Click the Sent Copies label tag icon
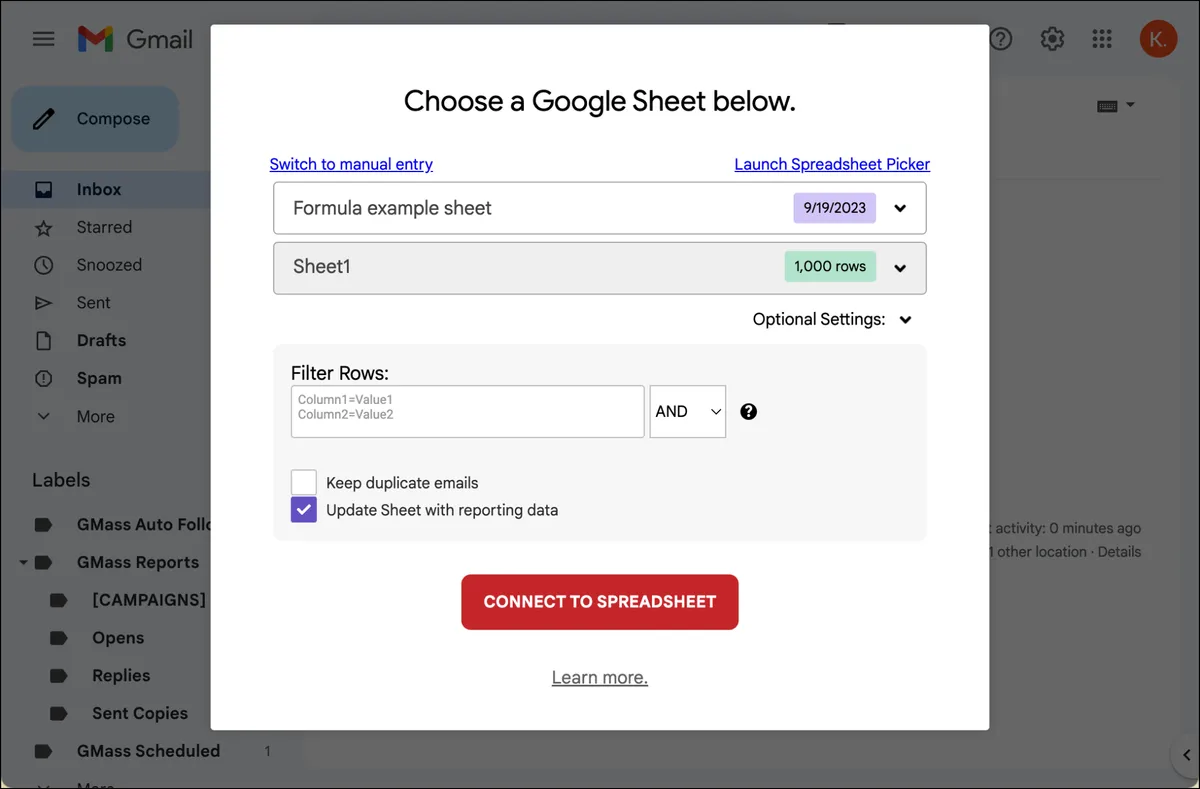The image size is (1200, 789). [x=59, y=714]
